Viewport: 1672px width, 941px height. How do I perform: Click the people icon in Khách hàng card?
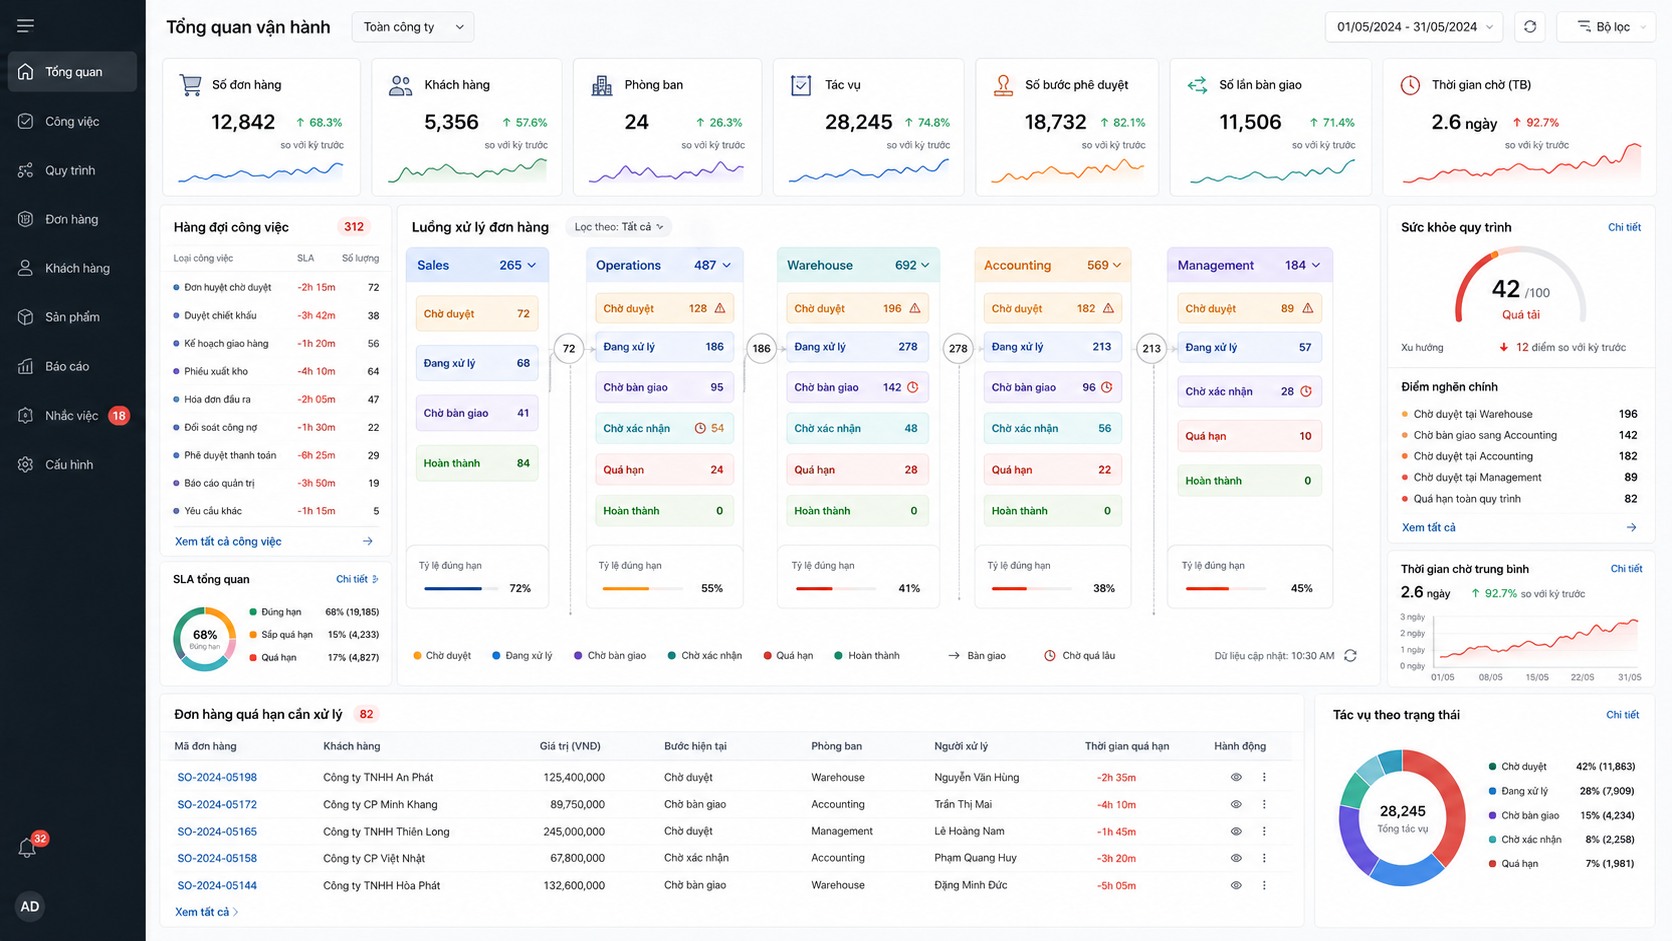(400, 85)
